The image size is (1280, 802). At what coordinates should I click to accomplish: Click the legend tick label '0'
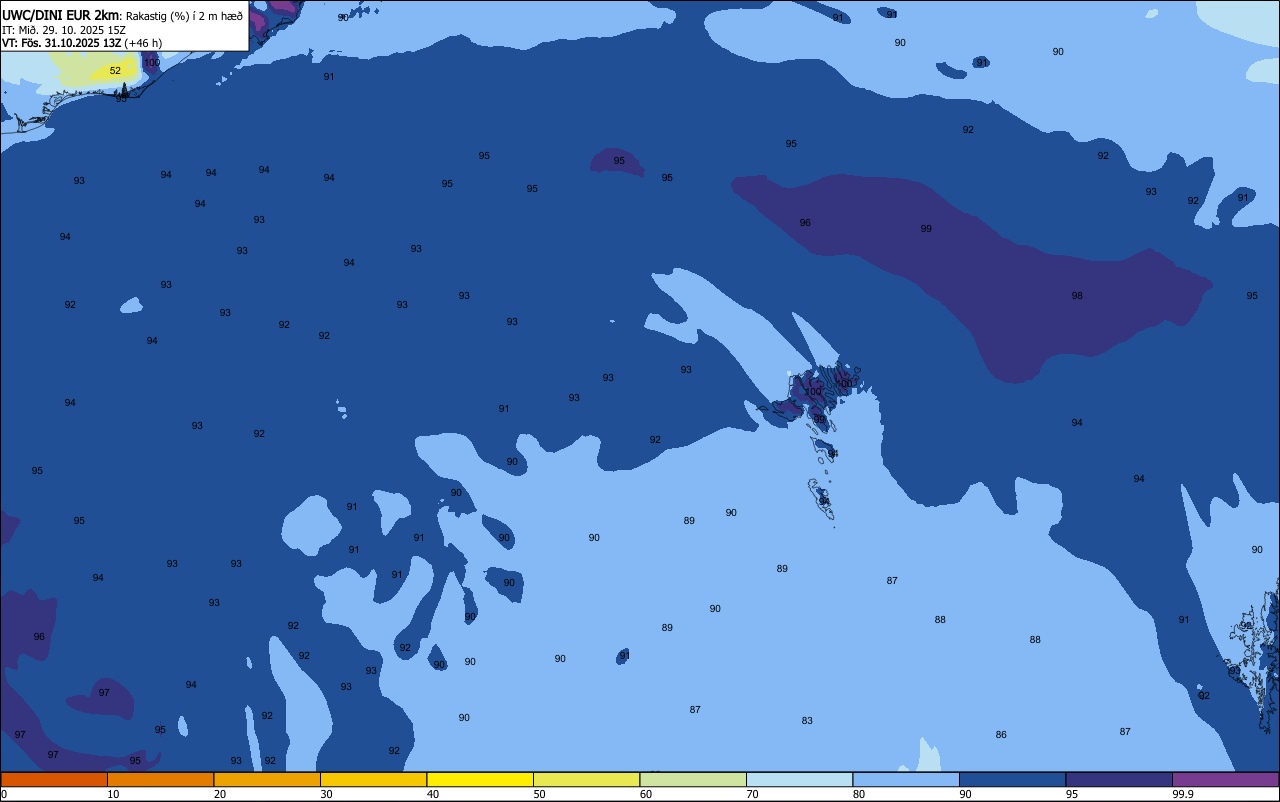click(x=4, y=794)
